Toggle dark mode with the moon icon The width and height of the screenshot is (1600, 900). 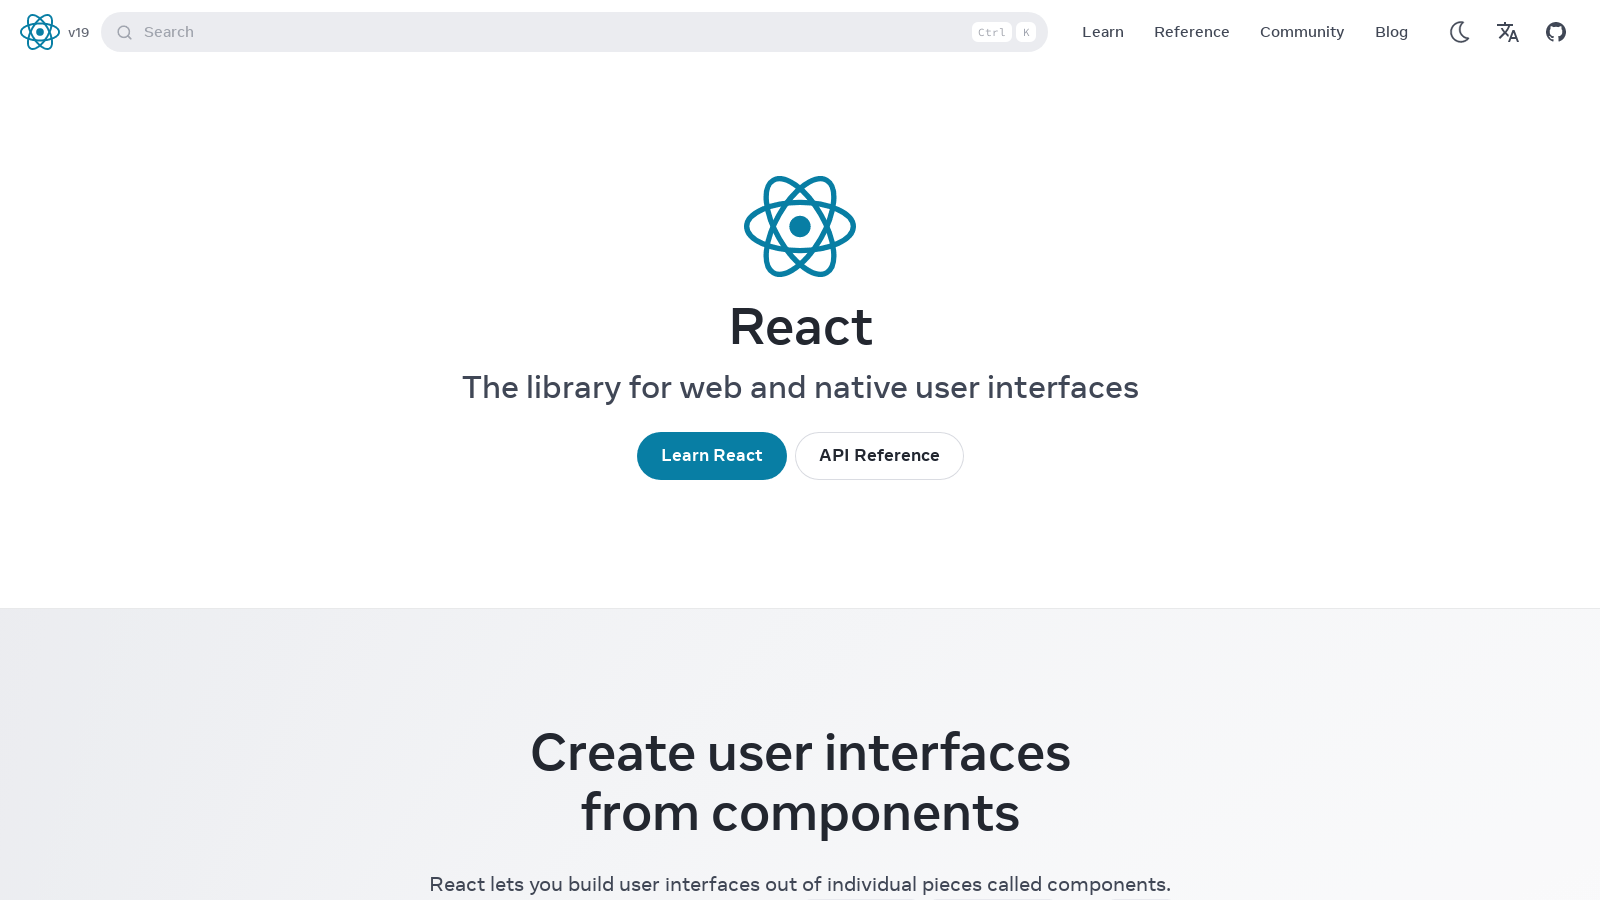coord(1460,32)
